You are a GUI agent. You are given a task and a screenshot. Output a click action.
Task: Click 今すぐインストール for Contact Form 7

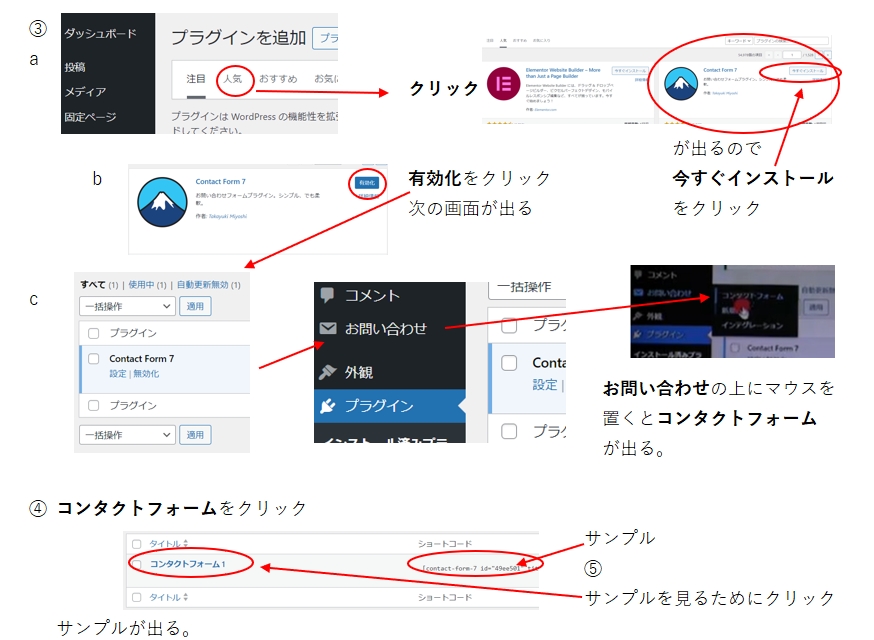click(x=806, y=71)
